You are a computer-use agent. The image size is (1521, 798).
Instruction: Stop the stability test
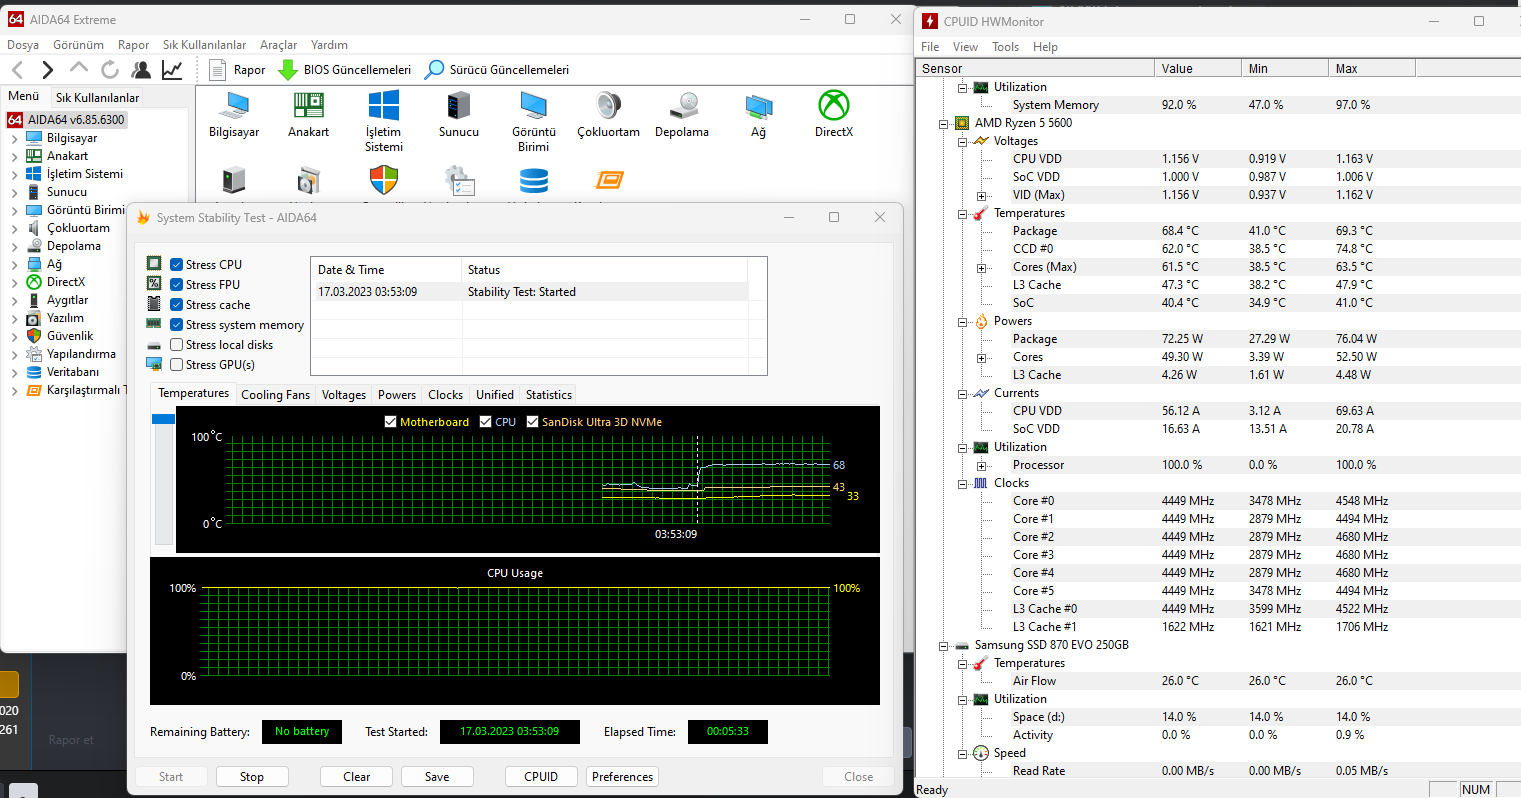click(x=252, y=777)
